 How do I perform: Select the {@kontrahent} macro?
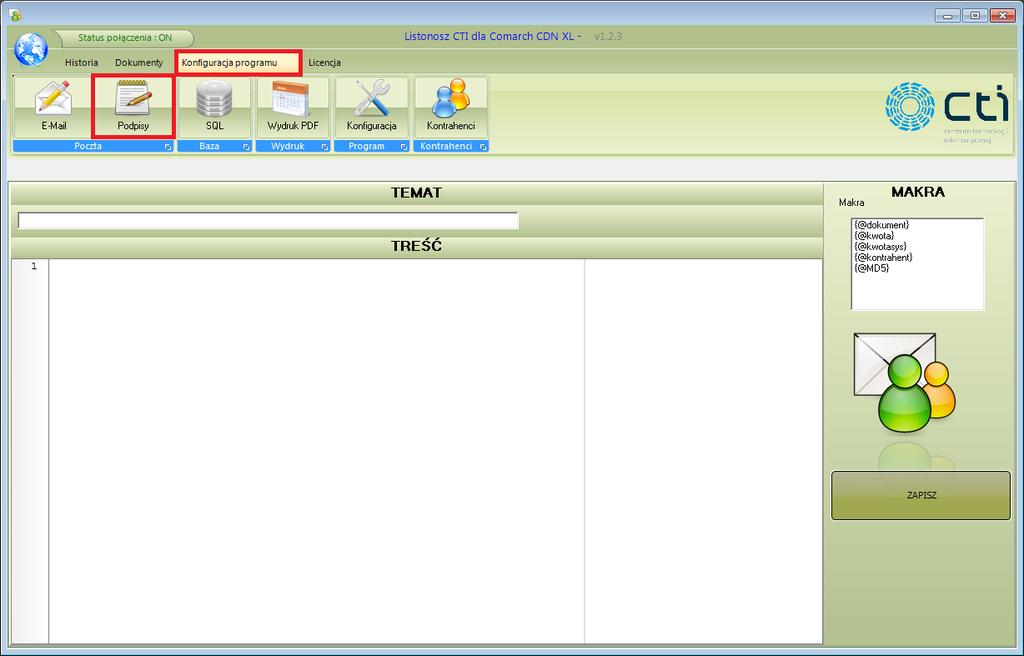[x=883, y=257]
